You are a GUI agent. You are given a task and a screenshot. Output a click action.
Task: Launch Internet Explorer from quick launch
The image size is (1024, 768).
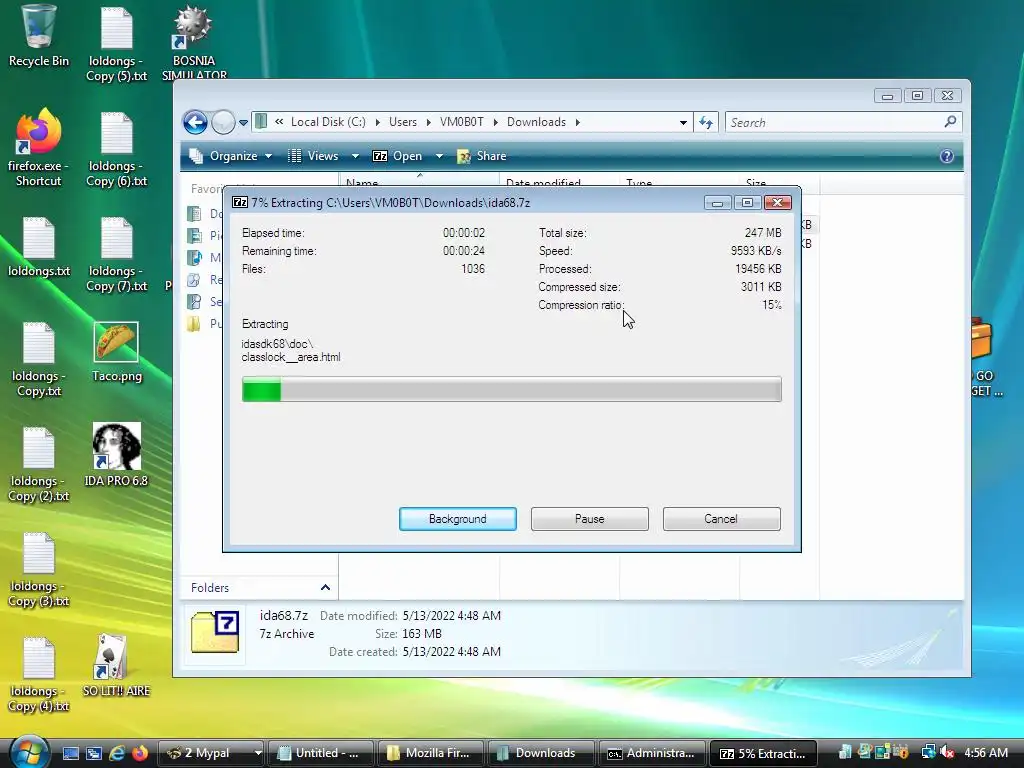tap(118, 753)
